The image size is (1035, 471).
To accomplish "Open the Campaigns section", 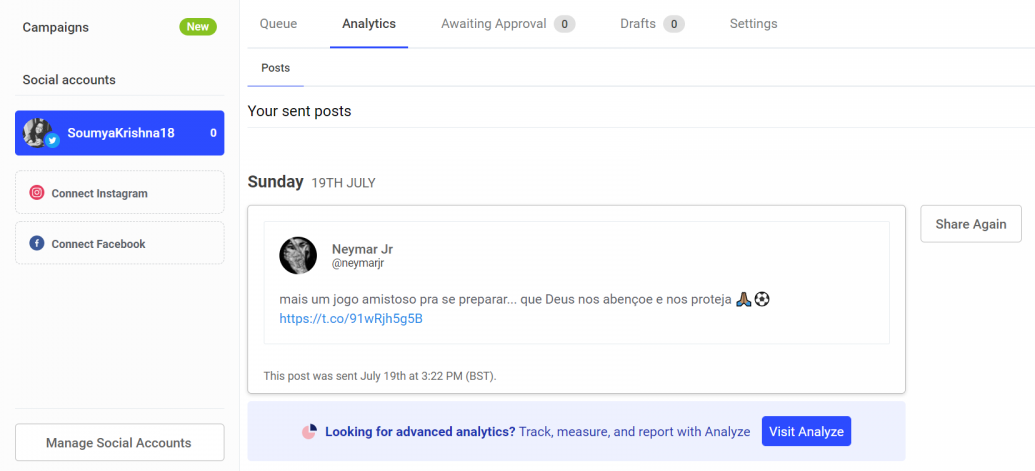I will [55, 27].
